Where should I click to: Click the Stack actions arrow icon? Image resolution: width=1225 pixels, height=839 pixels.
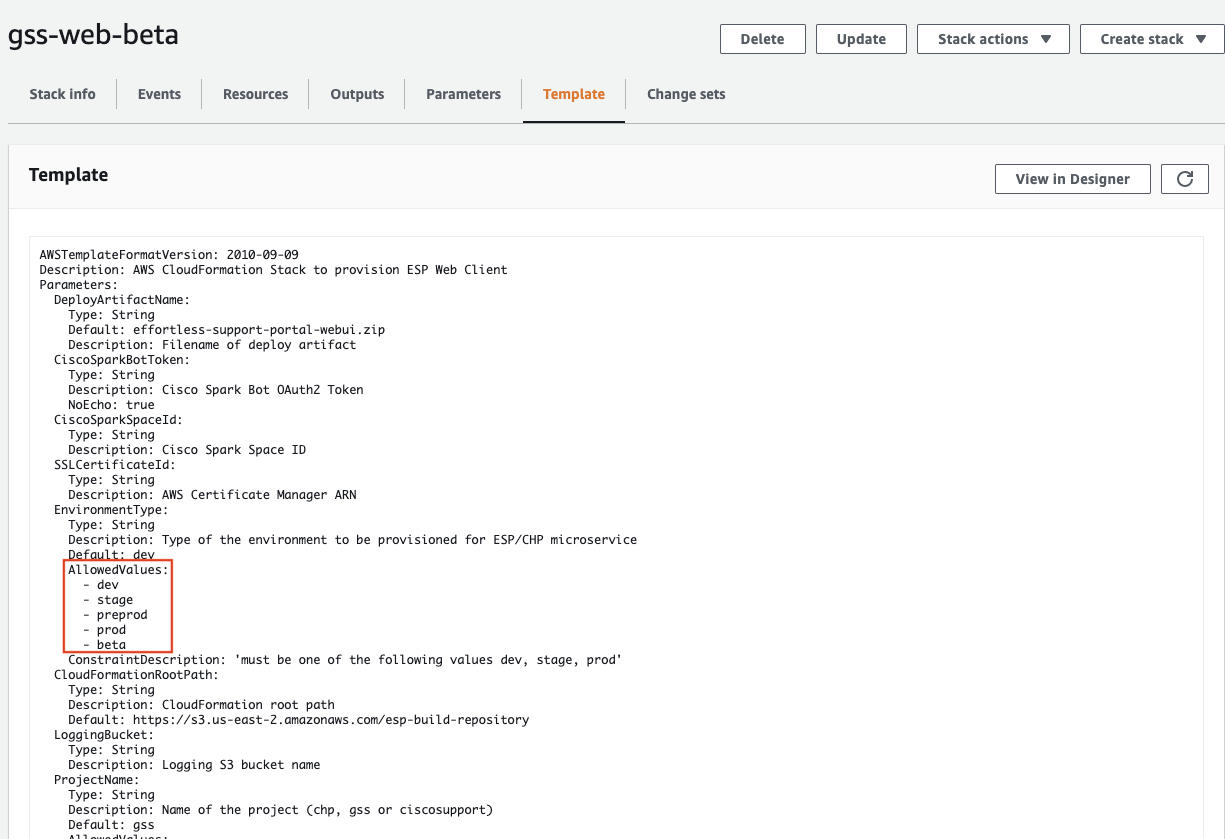tap(1046, 39)
